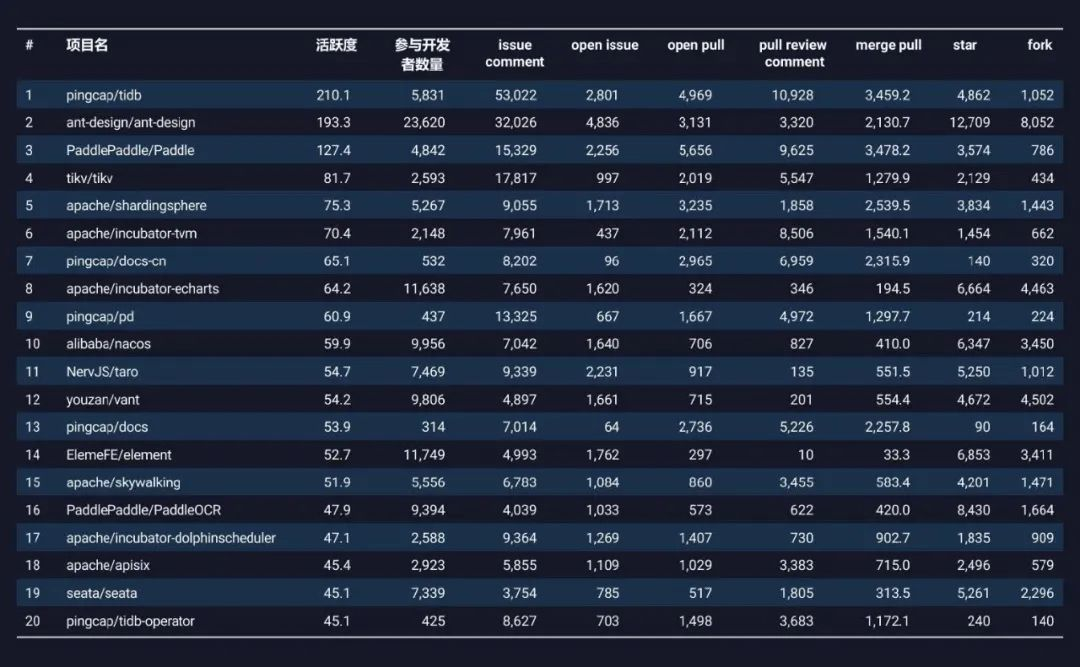Select project name ant-design/ant-design
Viewport: 1080px width, 667px height.
point(130,123)
